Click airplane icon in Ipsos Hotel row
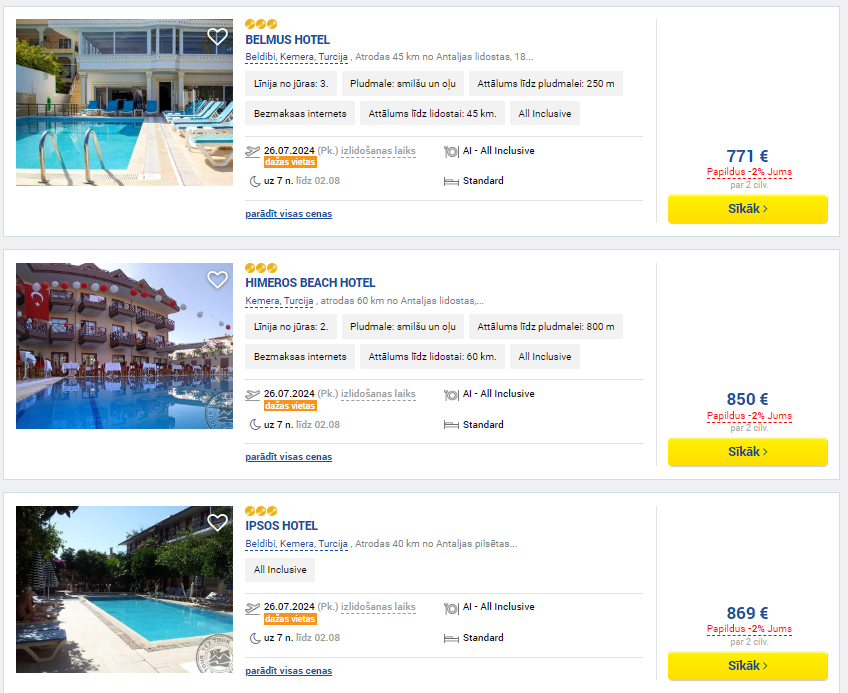 [253, 608]
